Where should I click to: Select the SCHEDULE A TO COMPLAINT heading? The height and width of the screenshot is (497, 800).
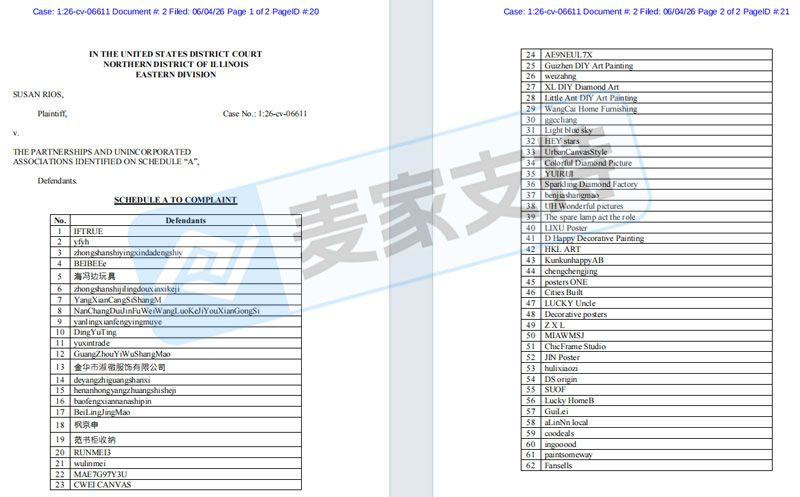[176, 200]
